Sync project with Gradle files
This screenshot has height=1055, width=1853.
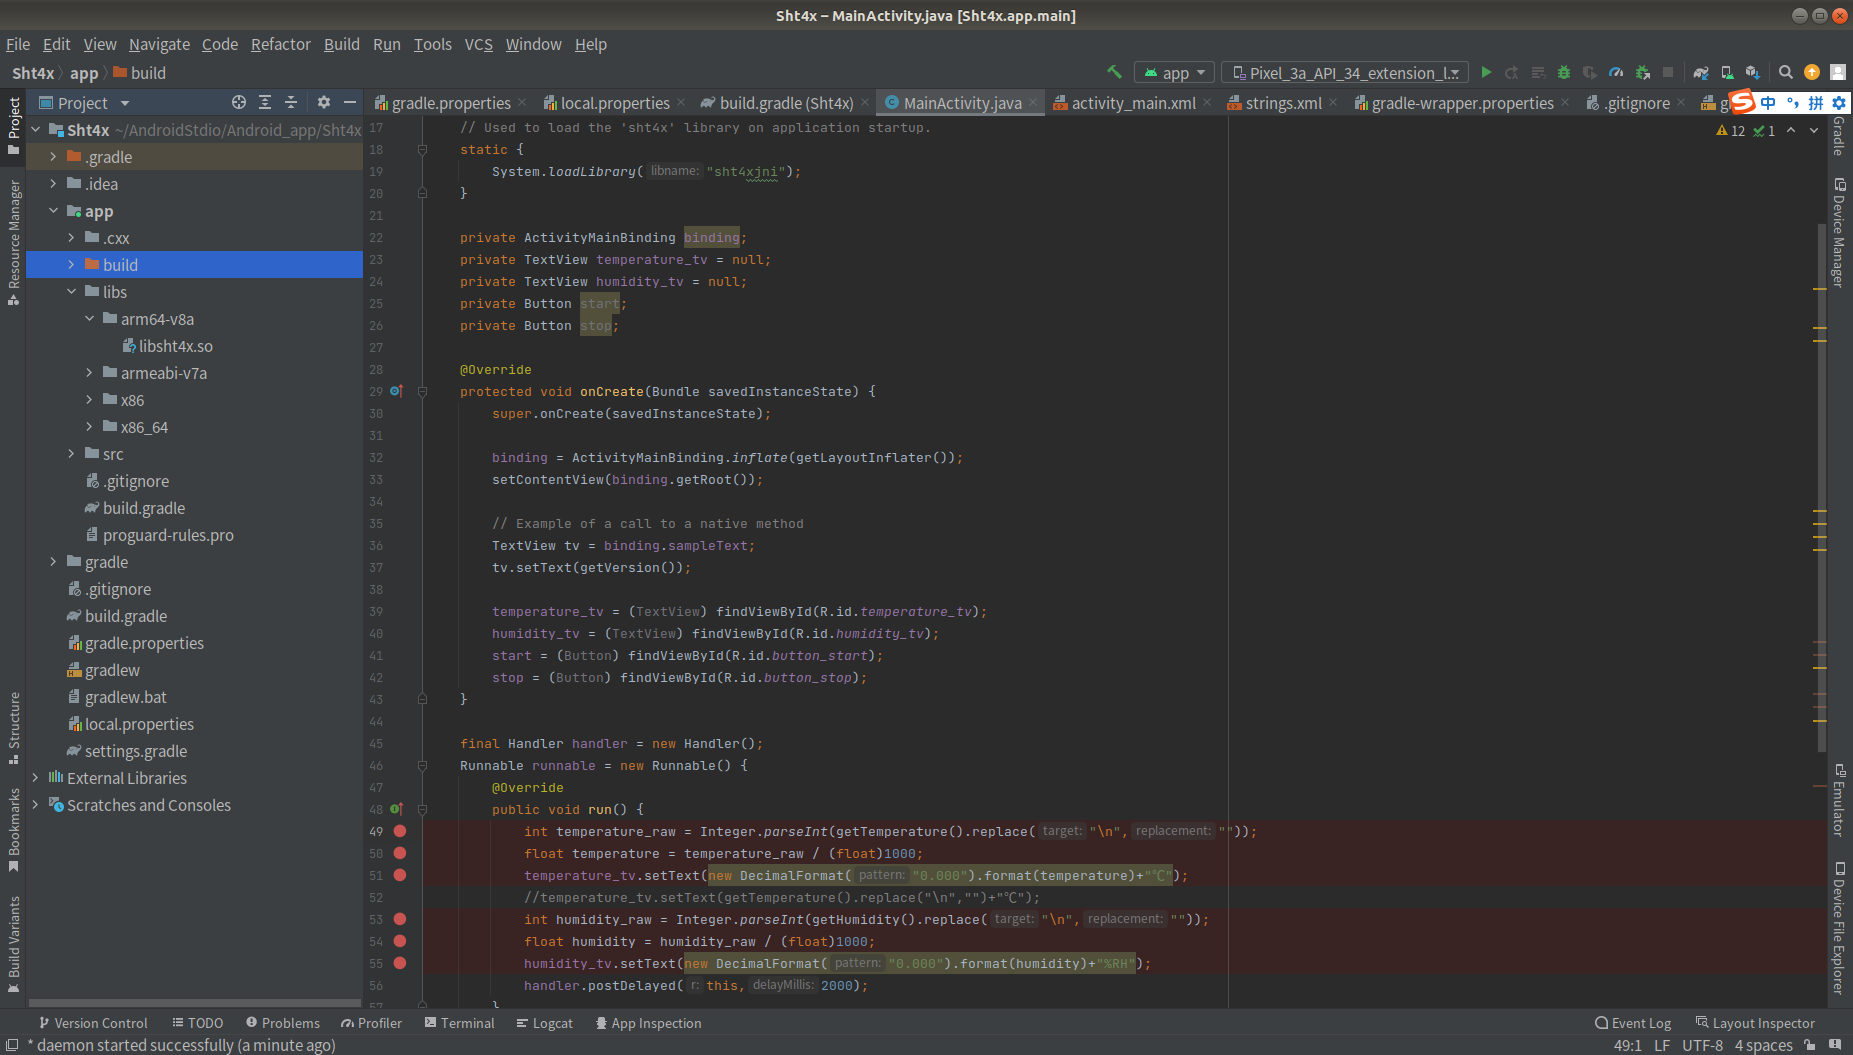1701,73
